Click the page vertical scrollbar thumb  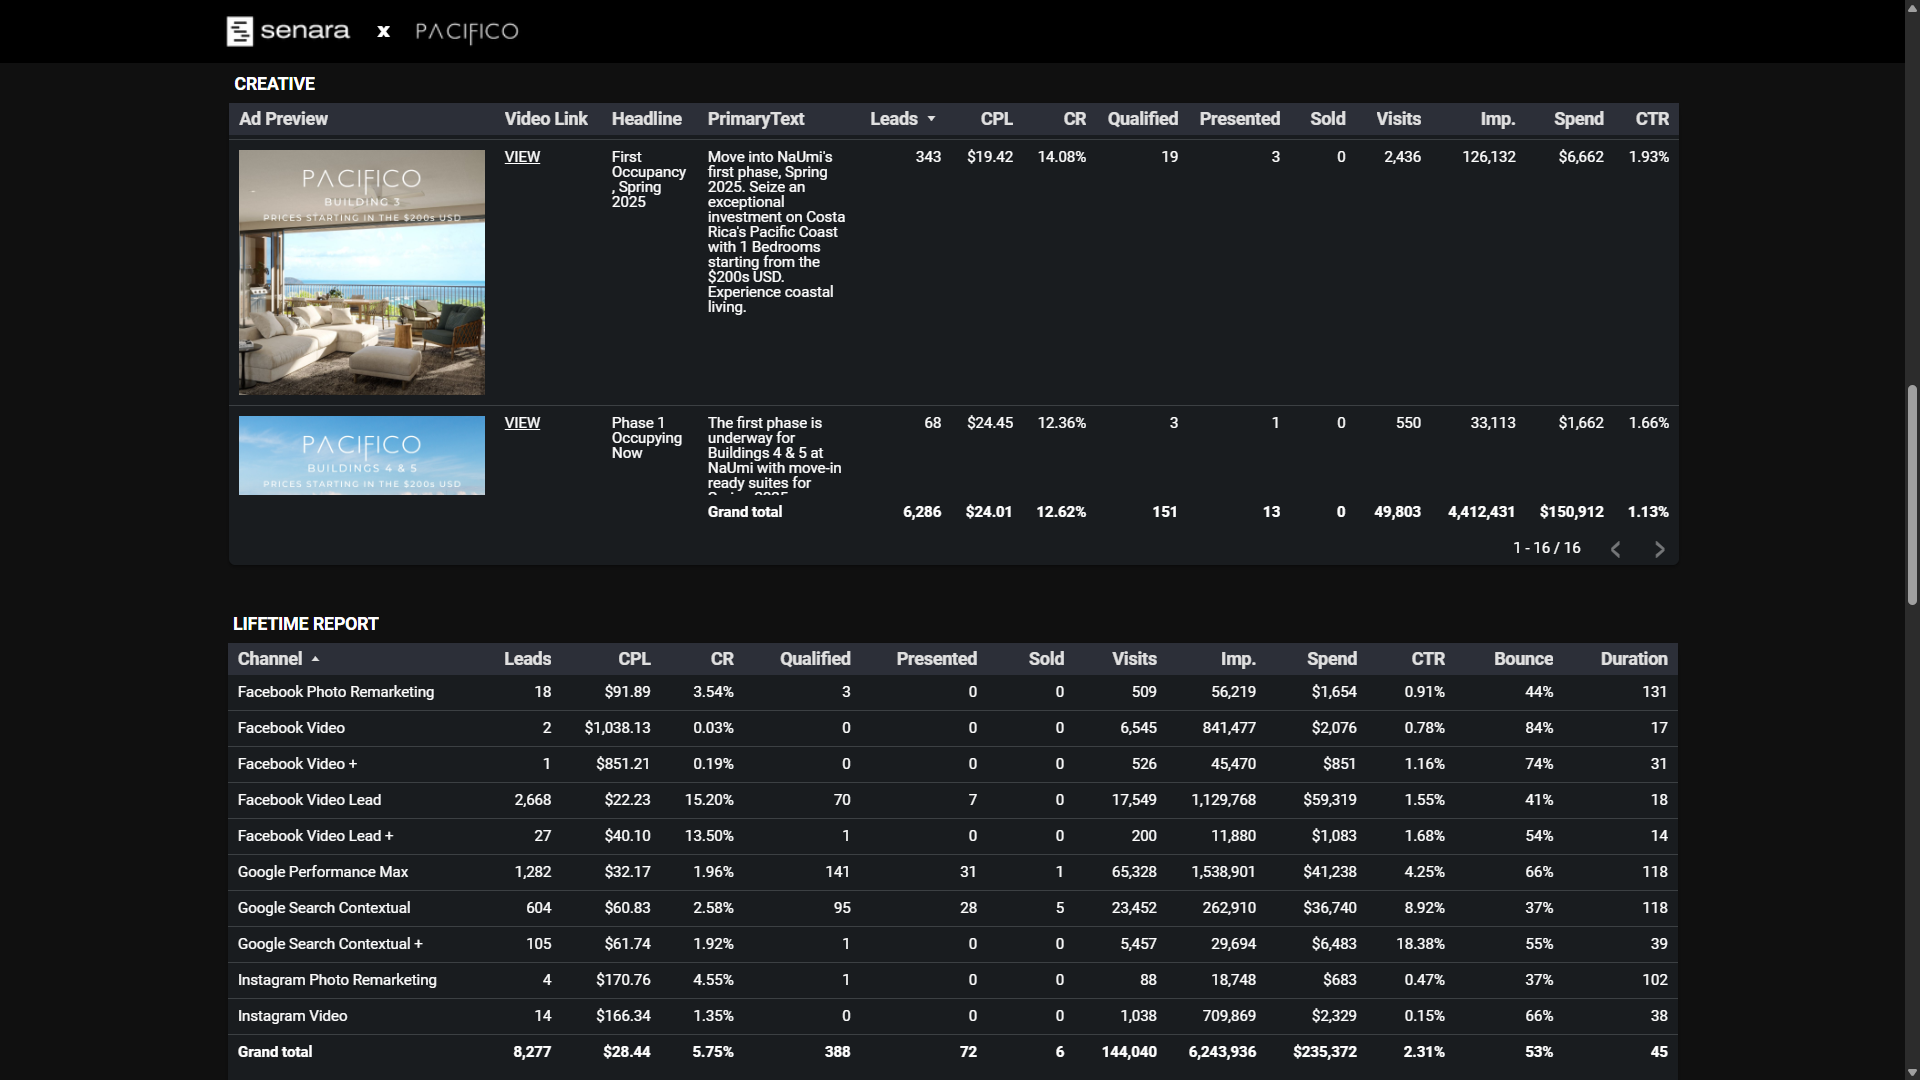pyautogui.click(x=1912, y=495)
